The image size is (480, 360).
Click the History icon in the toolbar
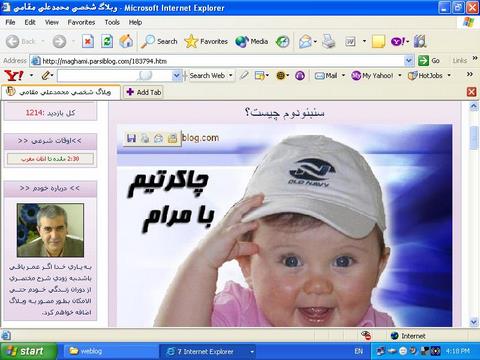point(283,41)
